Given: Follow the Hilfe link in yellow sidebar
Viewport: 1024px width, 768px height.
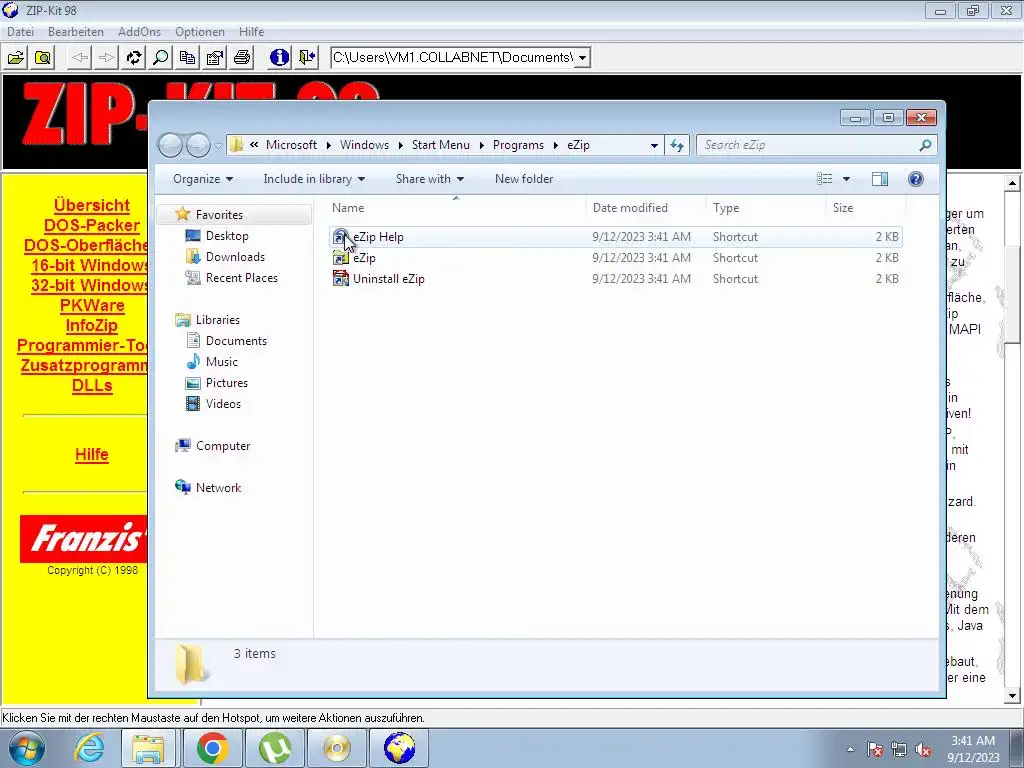Looking at the screenshot, I should coord(91,455).
